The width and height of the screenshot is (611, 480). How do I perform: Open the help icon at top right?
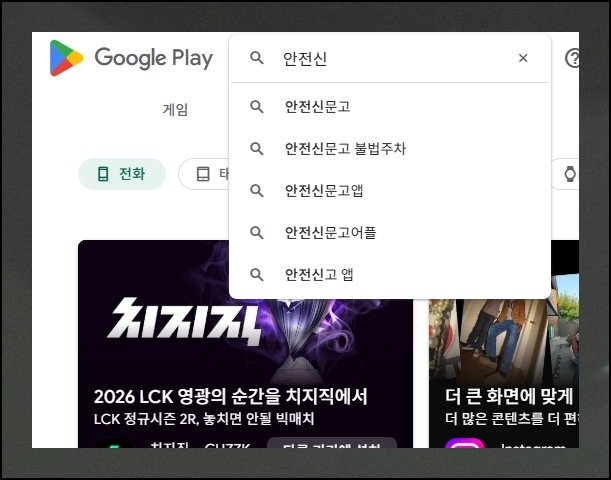(572, 58)
